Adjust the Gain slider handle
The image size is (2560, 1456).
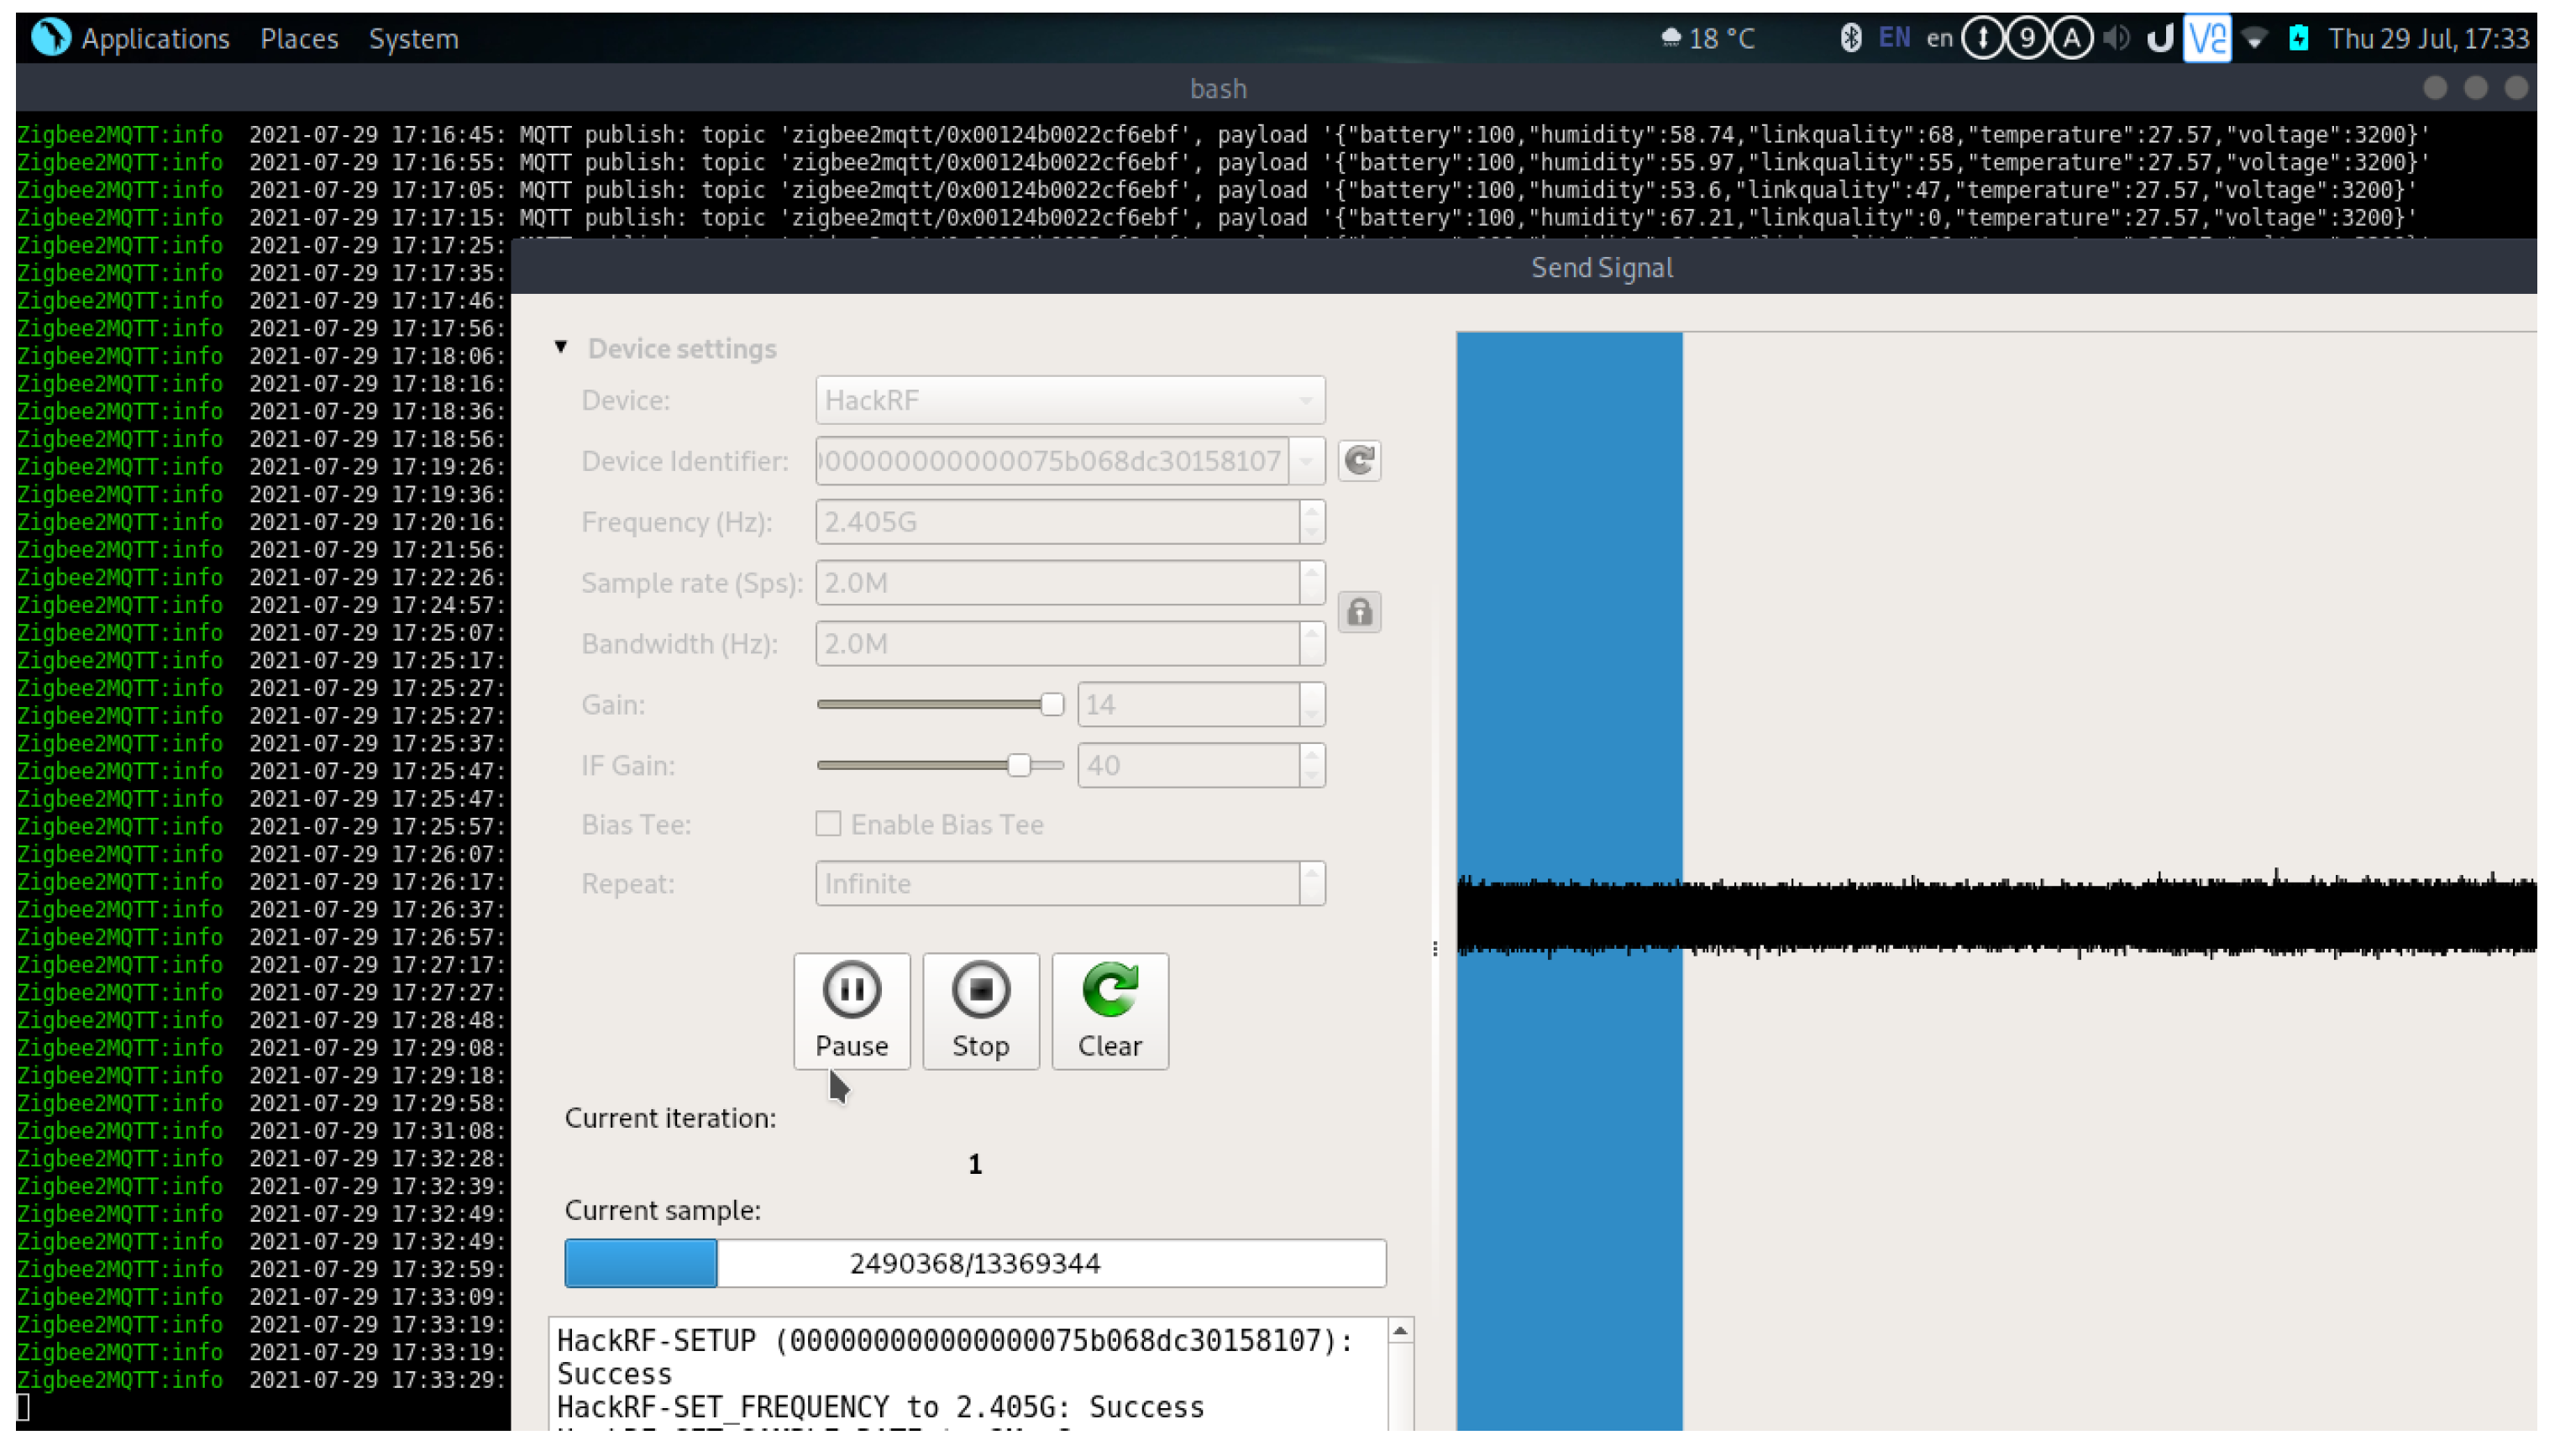(x=1052, y=705)
